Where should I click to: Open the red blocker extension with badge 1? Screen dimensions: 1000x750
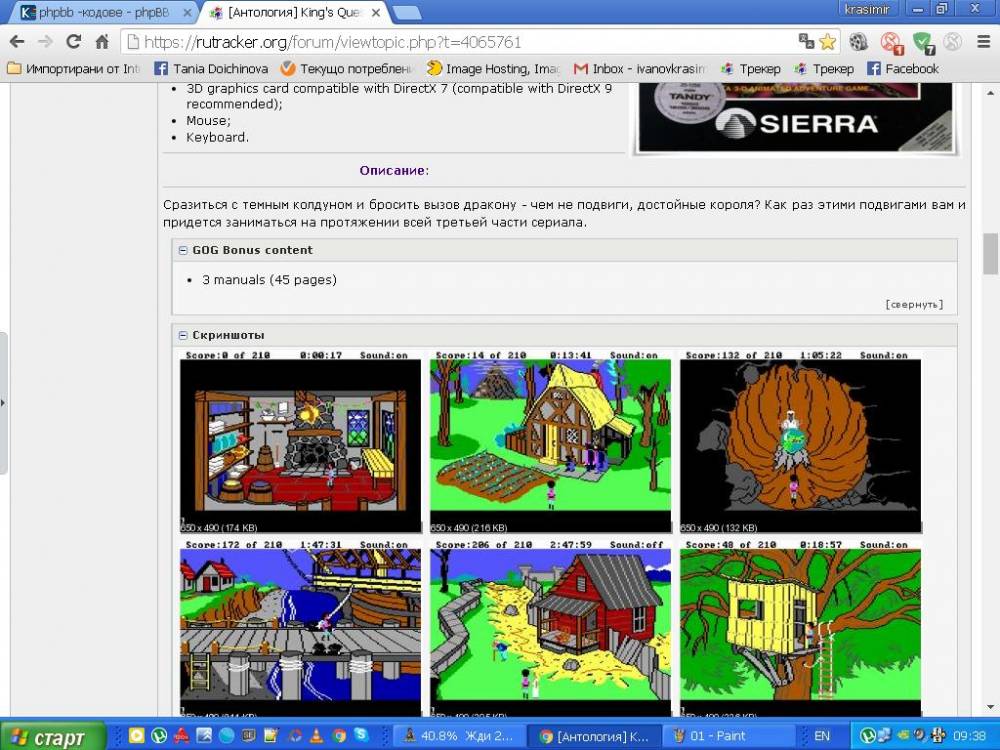coord(891,43)
